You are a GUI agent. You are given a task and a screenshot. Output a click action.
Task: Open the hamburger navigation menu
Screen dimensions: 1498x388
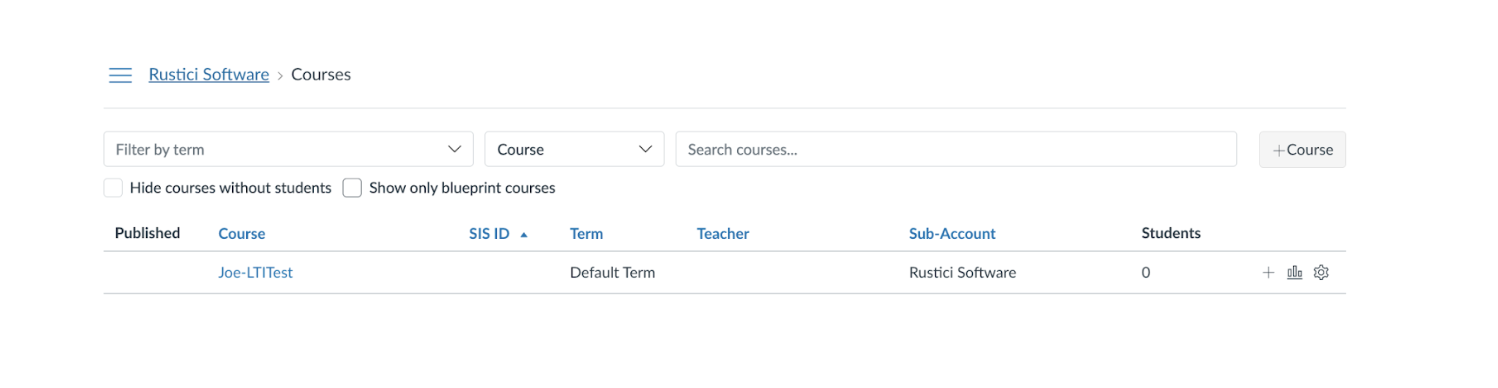pos(120,75)
